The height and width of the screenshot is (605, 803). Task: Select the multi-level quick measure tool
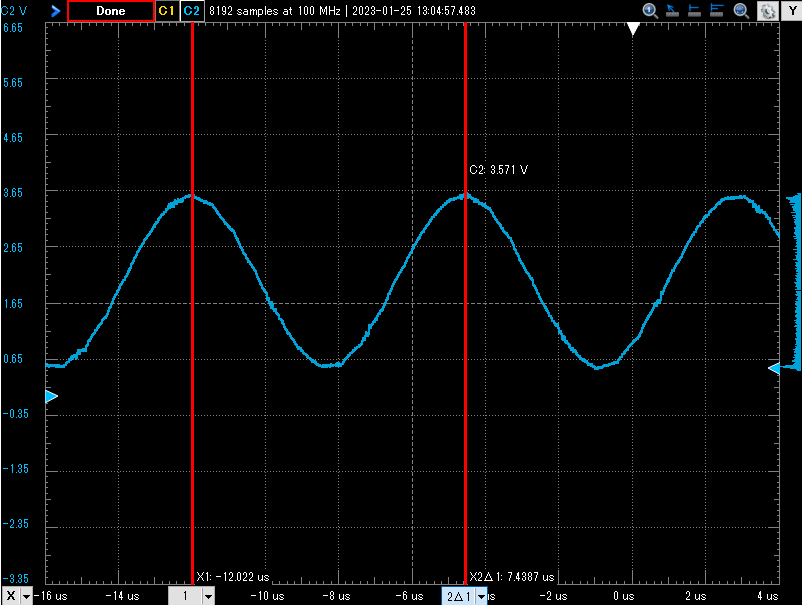pyautogui.click(x=716, y=11)
